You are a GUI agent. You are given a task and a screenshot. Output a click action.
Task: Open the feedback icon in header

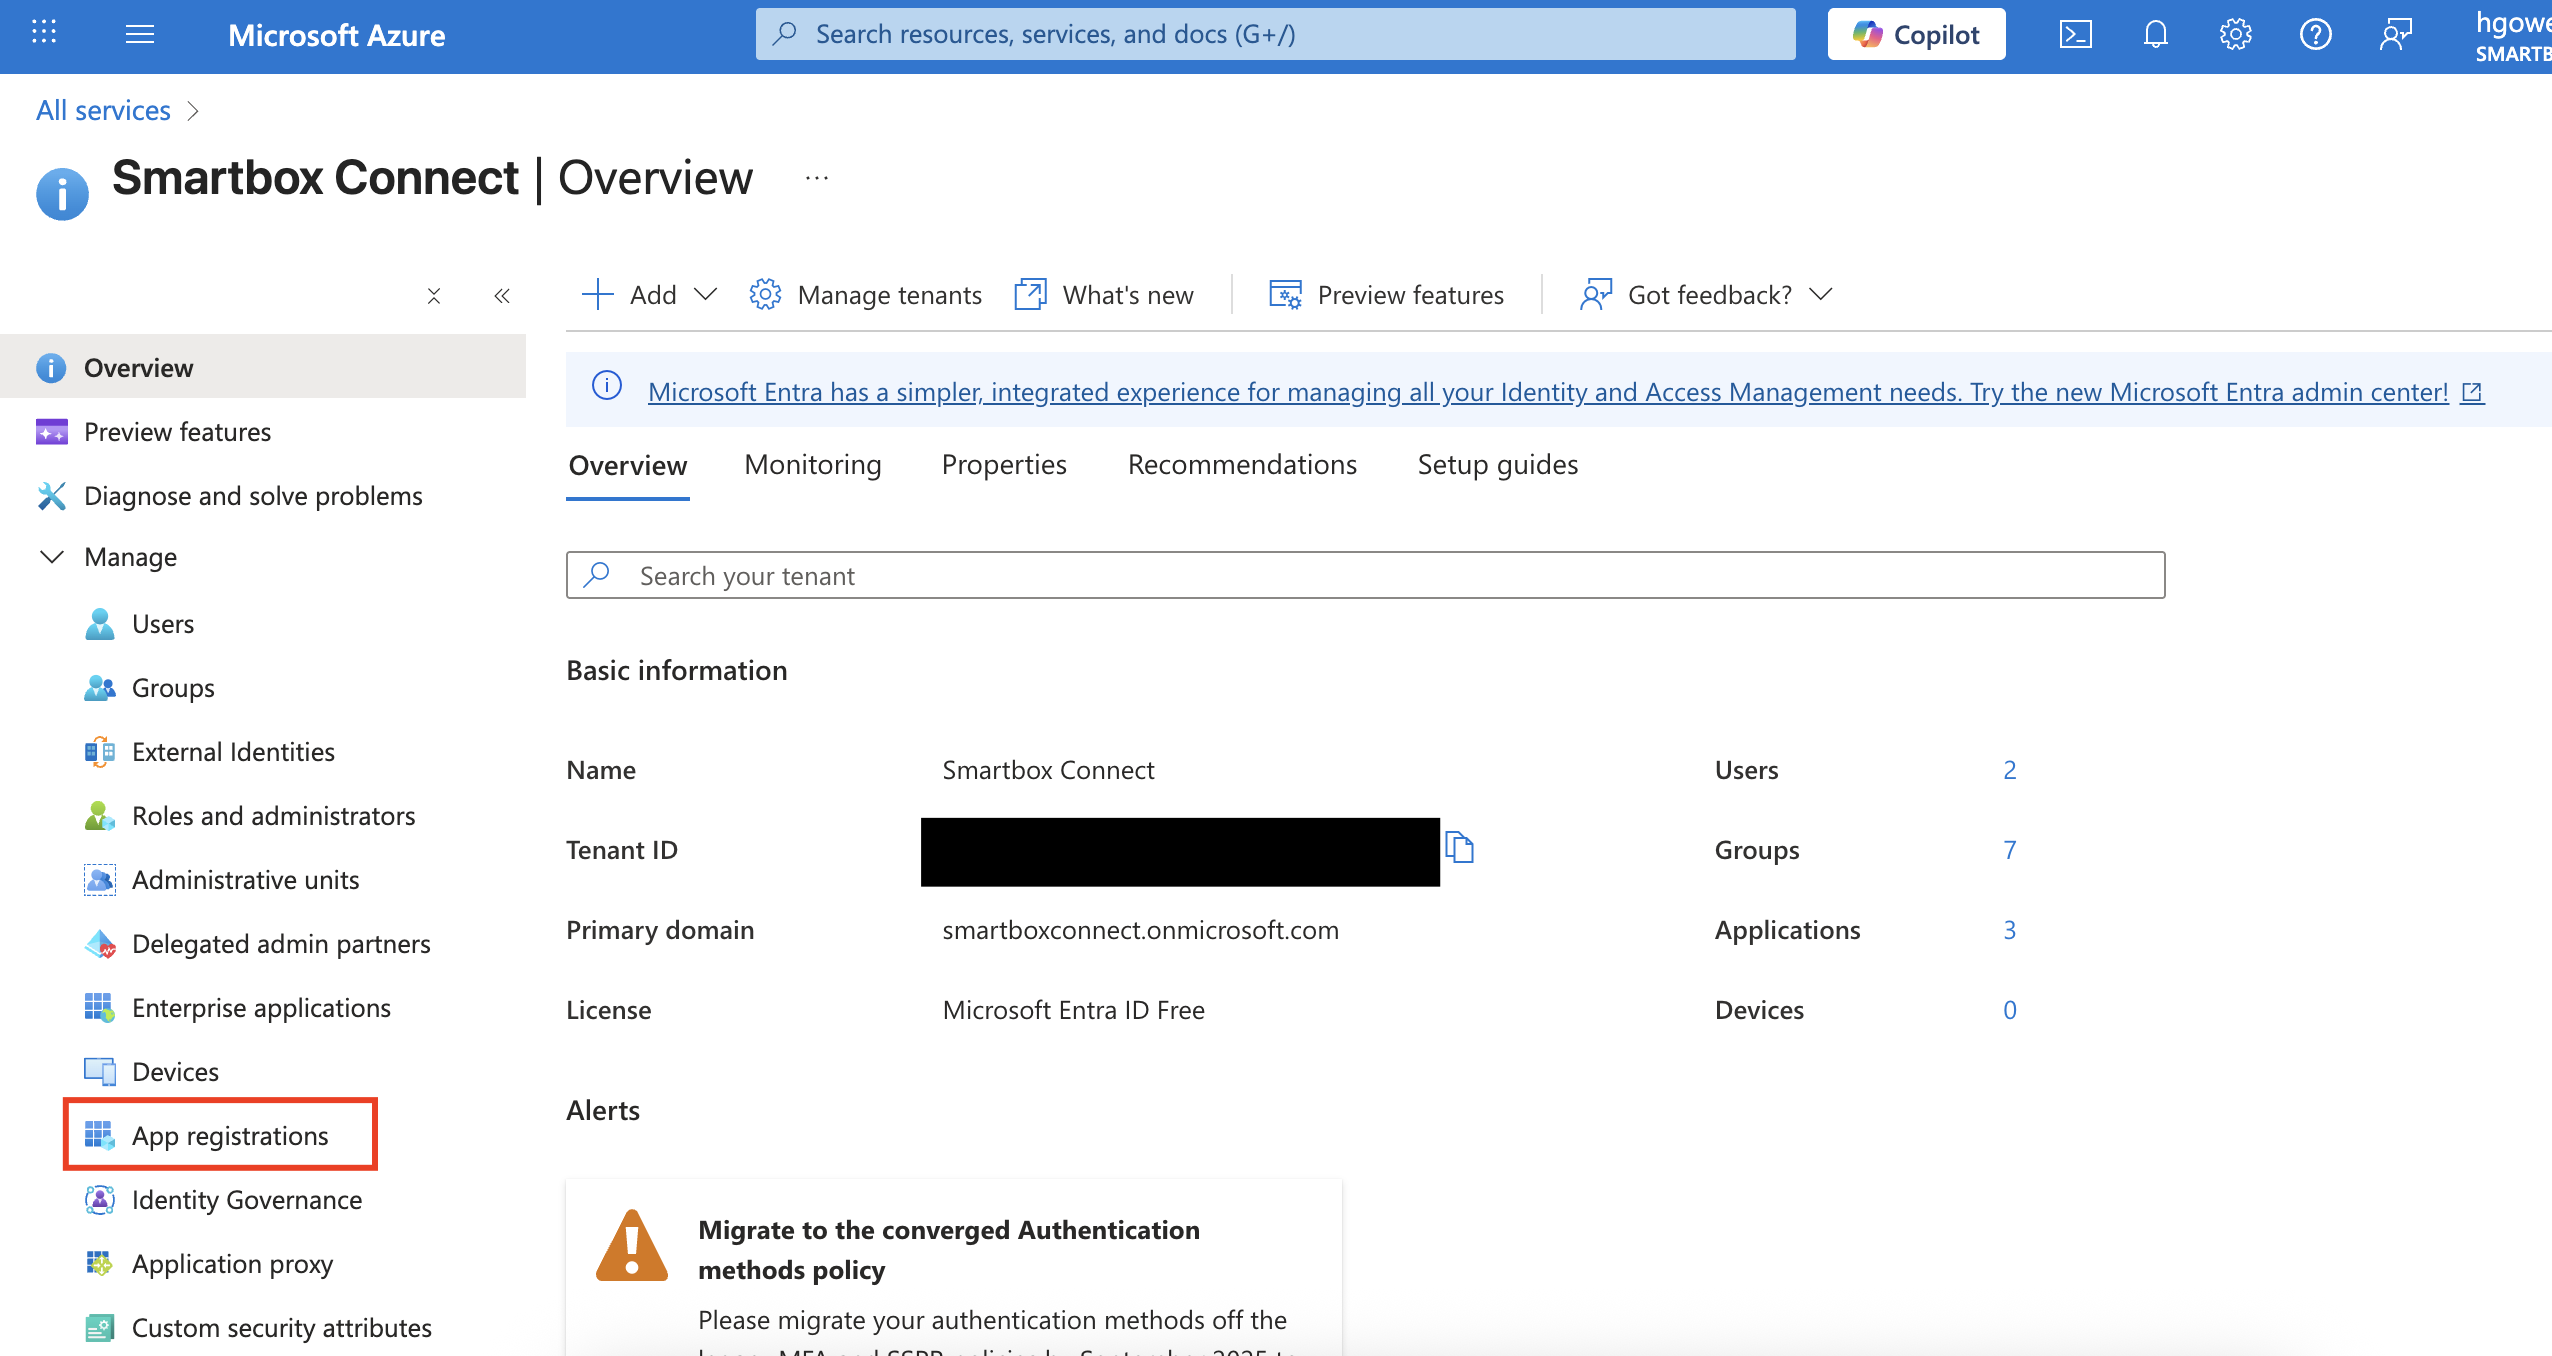(x=2395, y=35)
